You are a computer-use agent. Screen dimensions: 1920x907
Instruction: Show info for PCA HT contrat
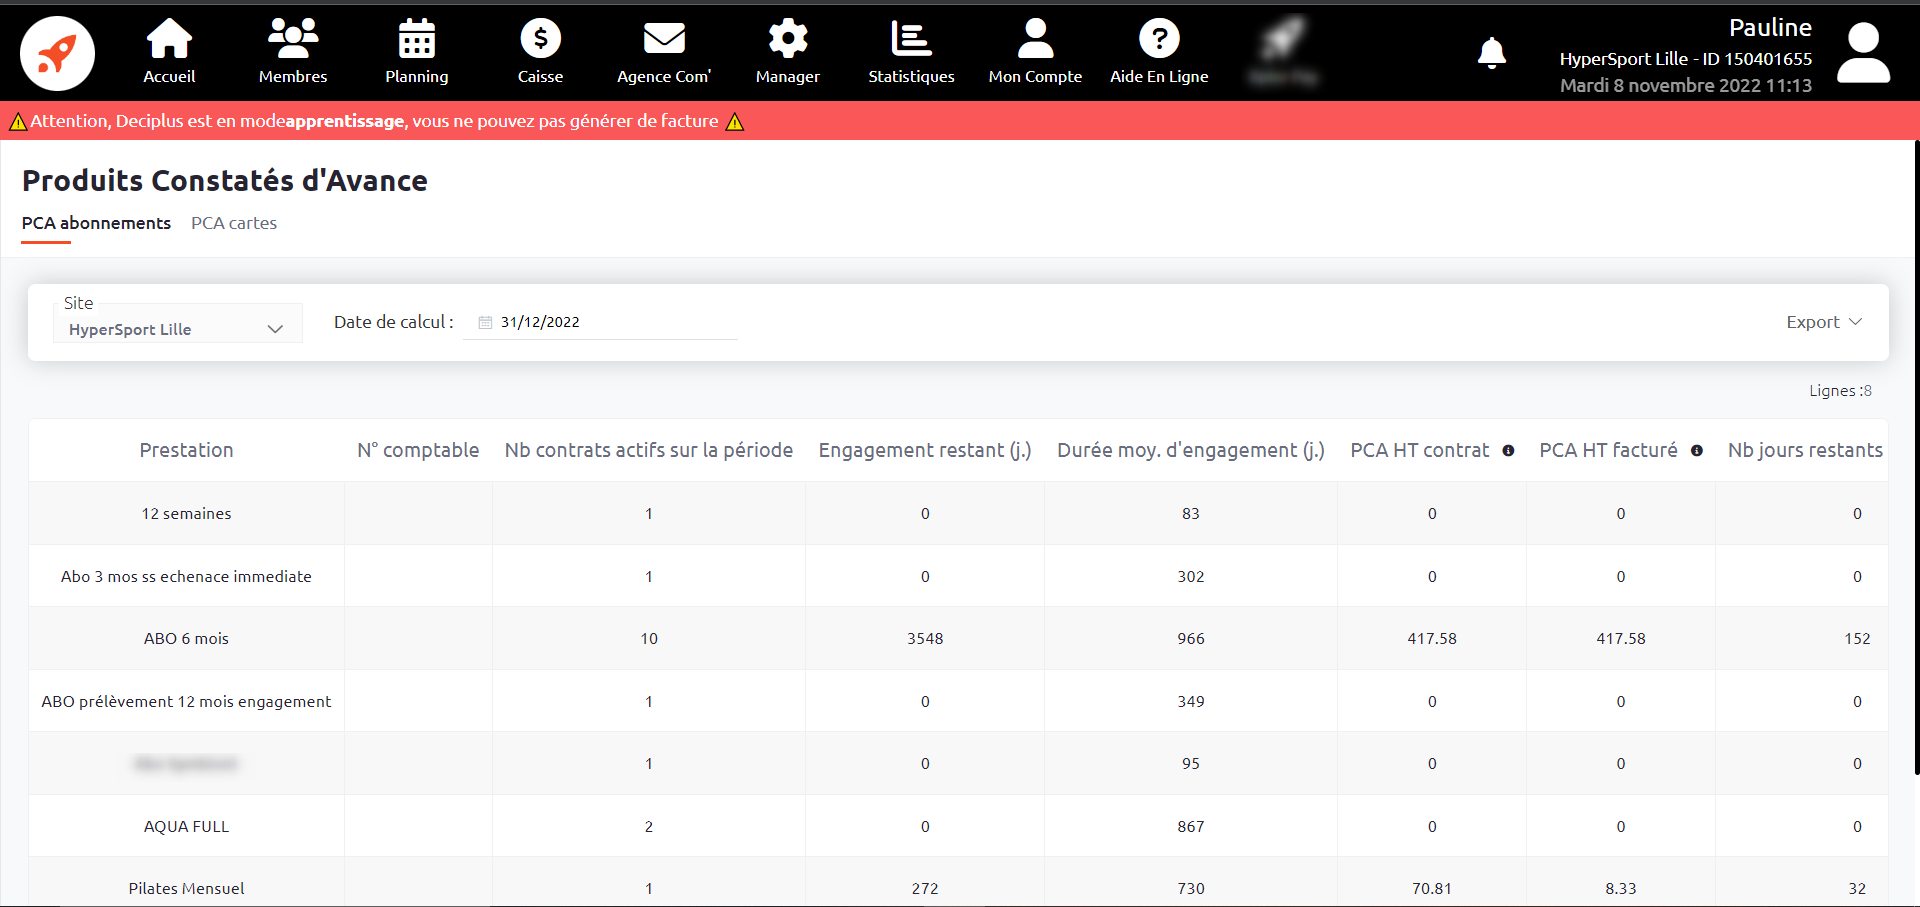(1508, 451)
